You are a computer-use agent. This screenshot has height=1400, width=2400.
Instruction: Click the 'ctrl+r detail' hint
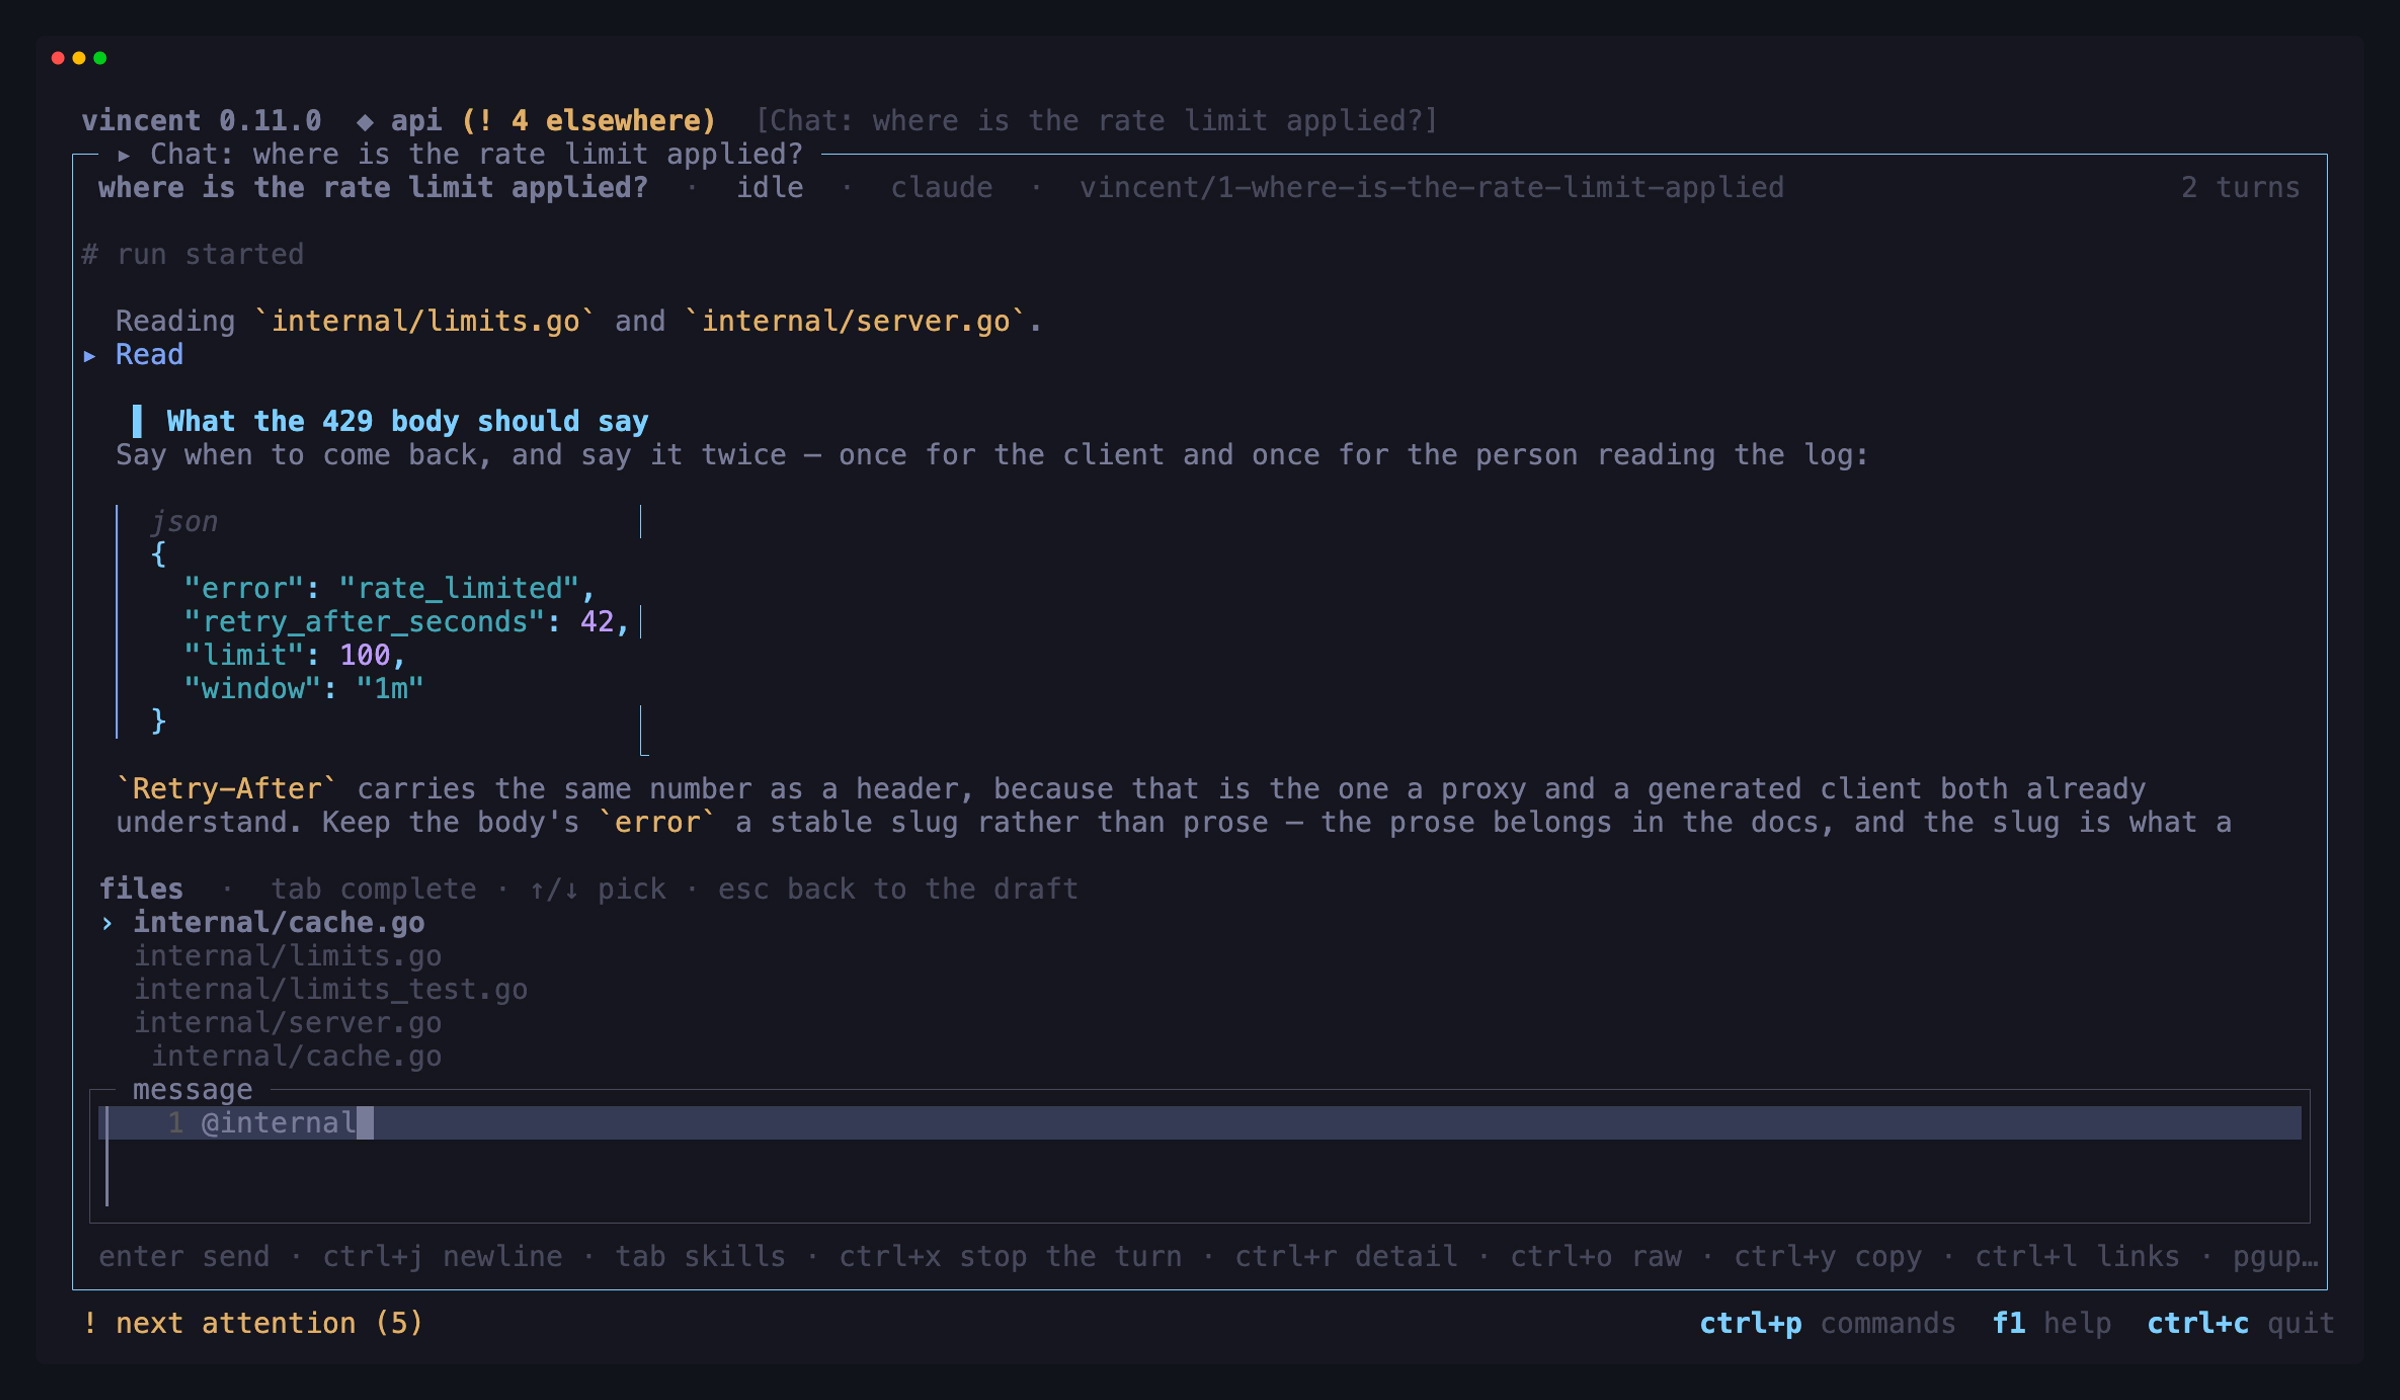(x=1346, y=1256)
